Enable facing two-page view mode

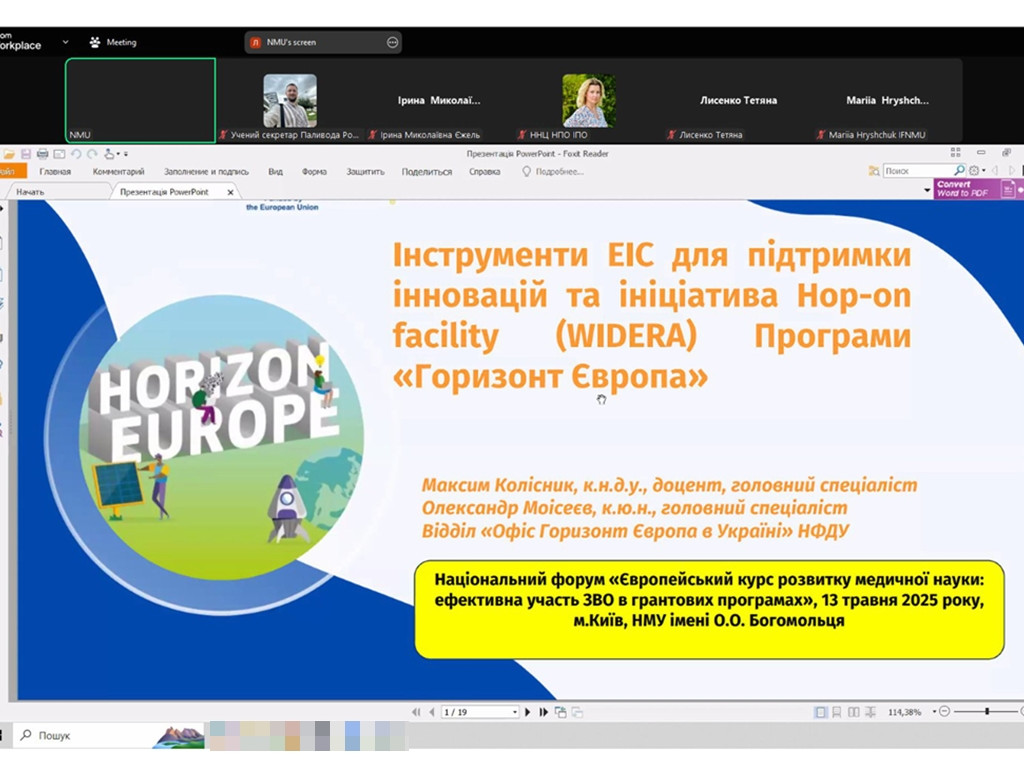pyautogui.click(x=854, y=712)
